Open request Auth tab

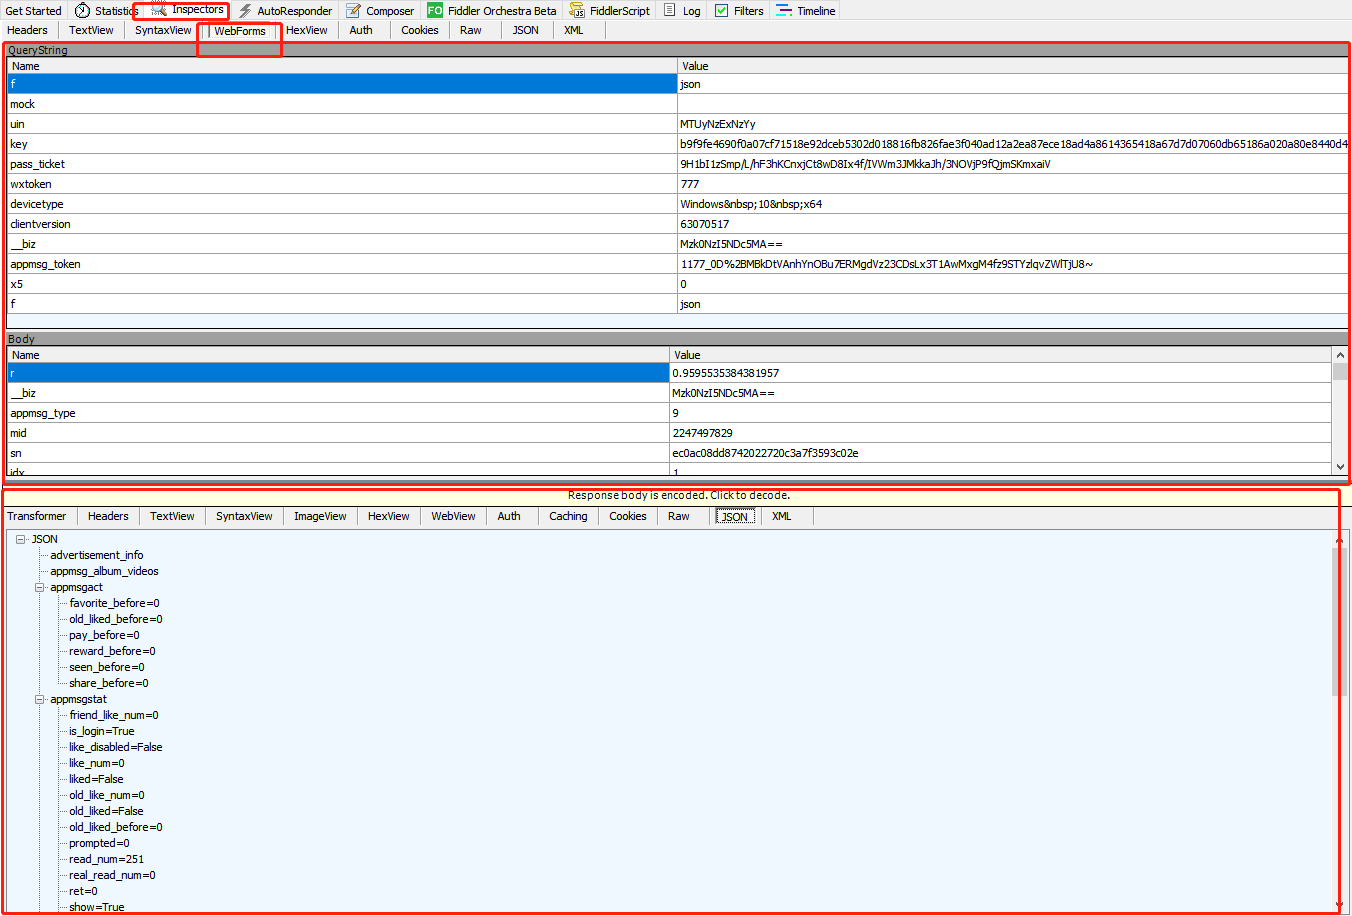coord(361,30)
